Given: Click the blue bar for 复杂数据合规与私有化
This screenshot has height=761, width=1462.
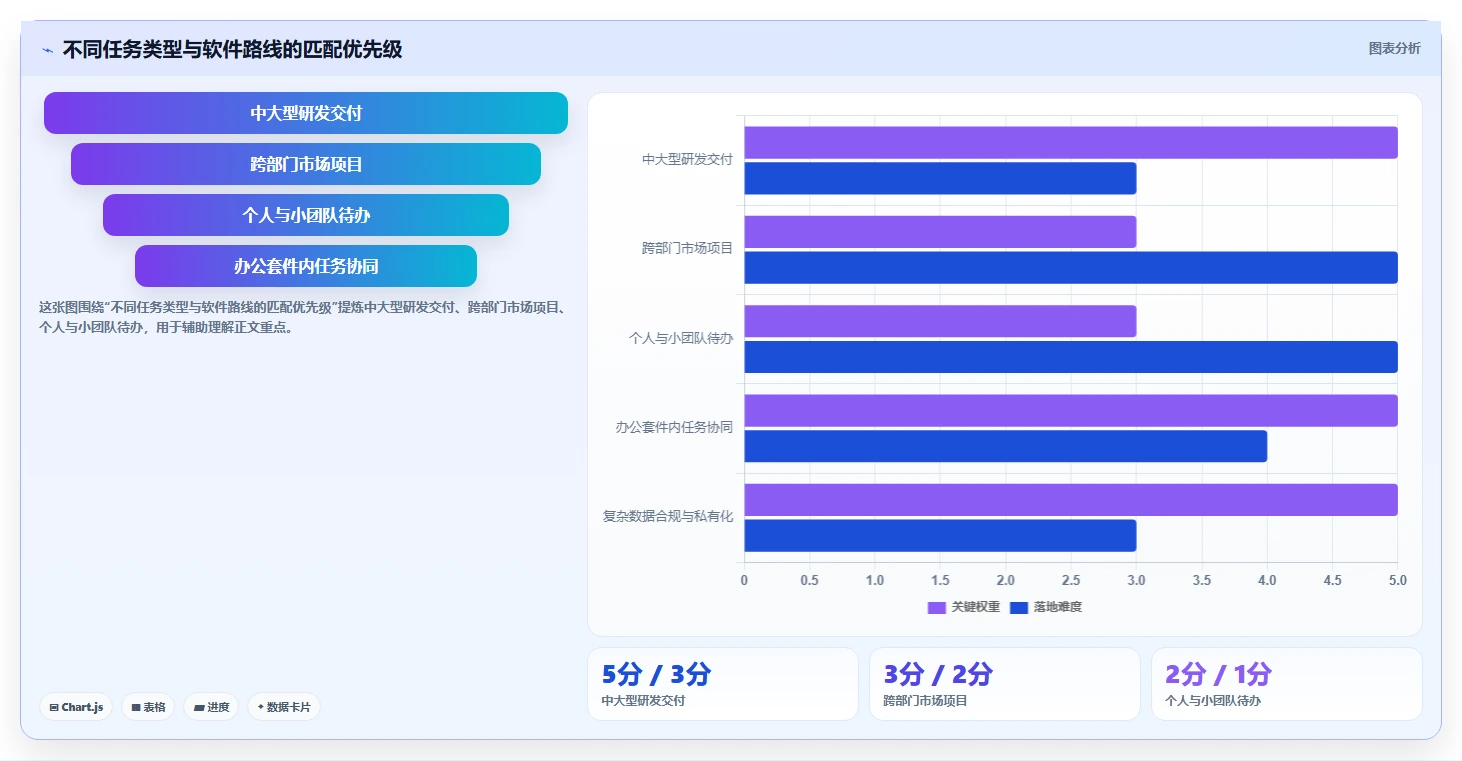Looking at the screenshot, I should point(940,536).
